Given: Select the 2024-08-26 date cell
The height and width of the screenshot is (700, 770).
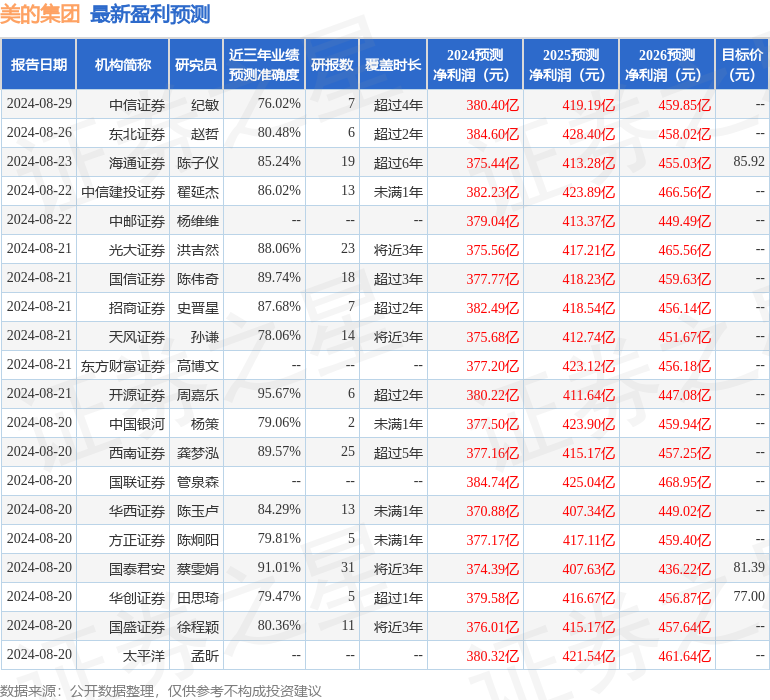Looking at the screenshot, I should [x=39, y=133].
